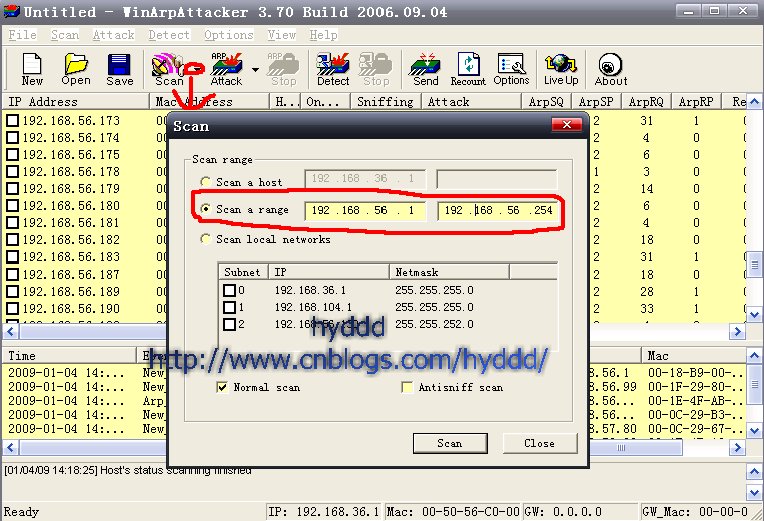Enable the Antisniff scan checkbox
Image resolution: width=764 pixels, height=521 pixels.
click(407, 387)
